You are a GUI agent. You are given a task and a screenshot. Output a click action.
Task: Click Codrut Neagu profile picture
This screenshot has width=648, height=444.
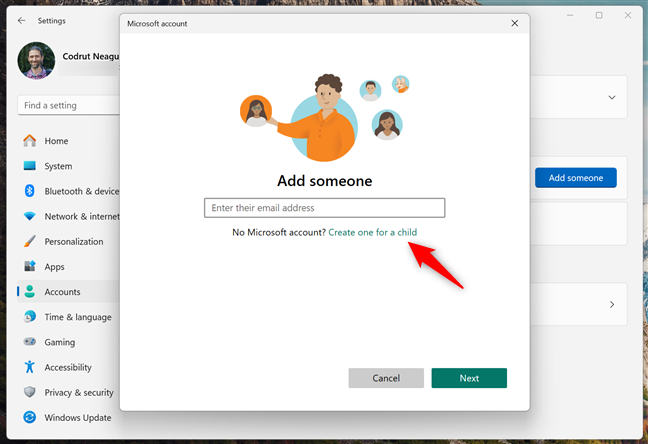coord(36,60)
